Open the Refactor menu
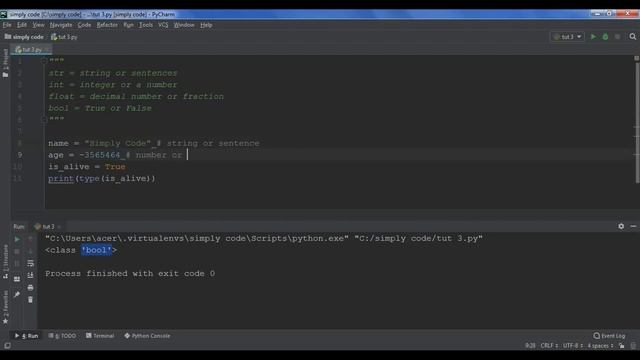This screenshot has height=360, width=640. point(107,25)
